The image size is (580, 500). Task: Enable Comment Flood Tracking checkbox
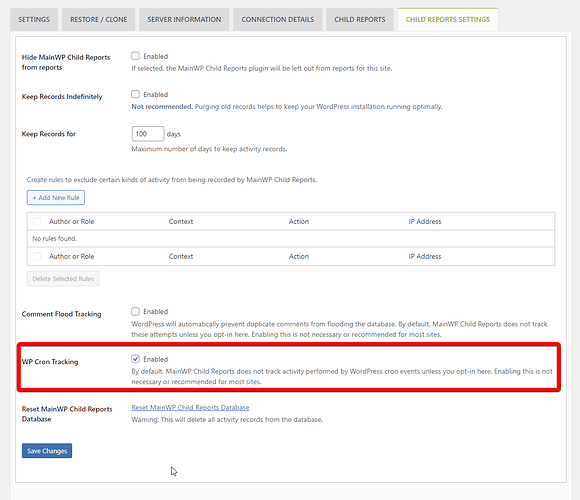coord(135,311)
